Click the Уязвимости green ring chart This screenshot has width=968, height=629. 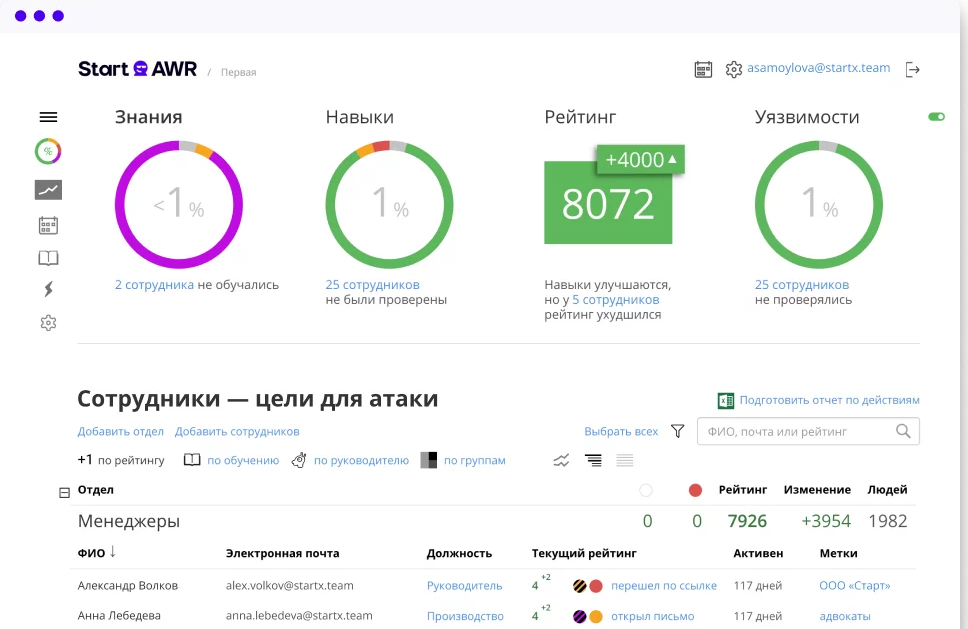819,204
